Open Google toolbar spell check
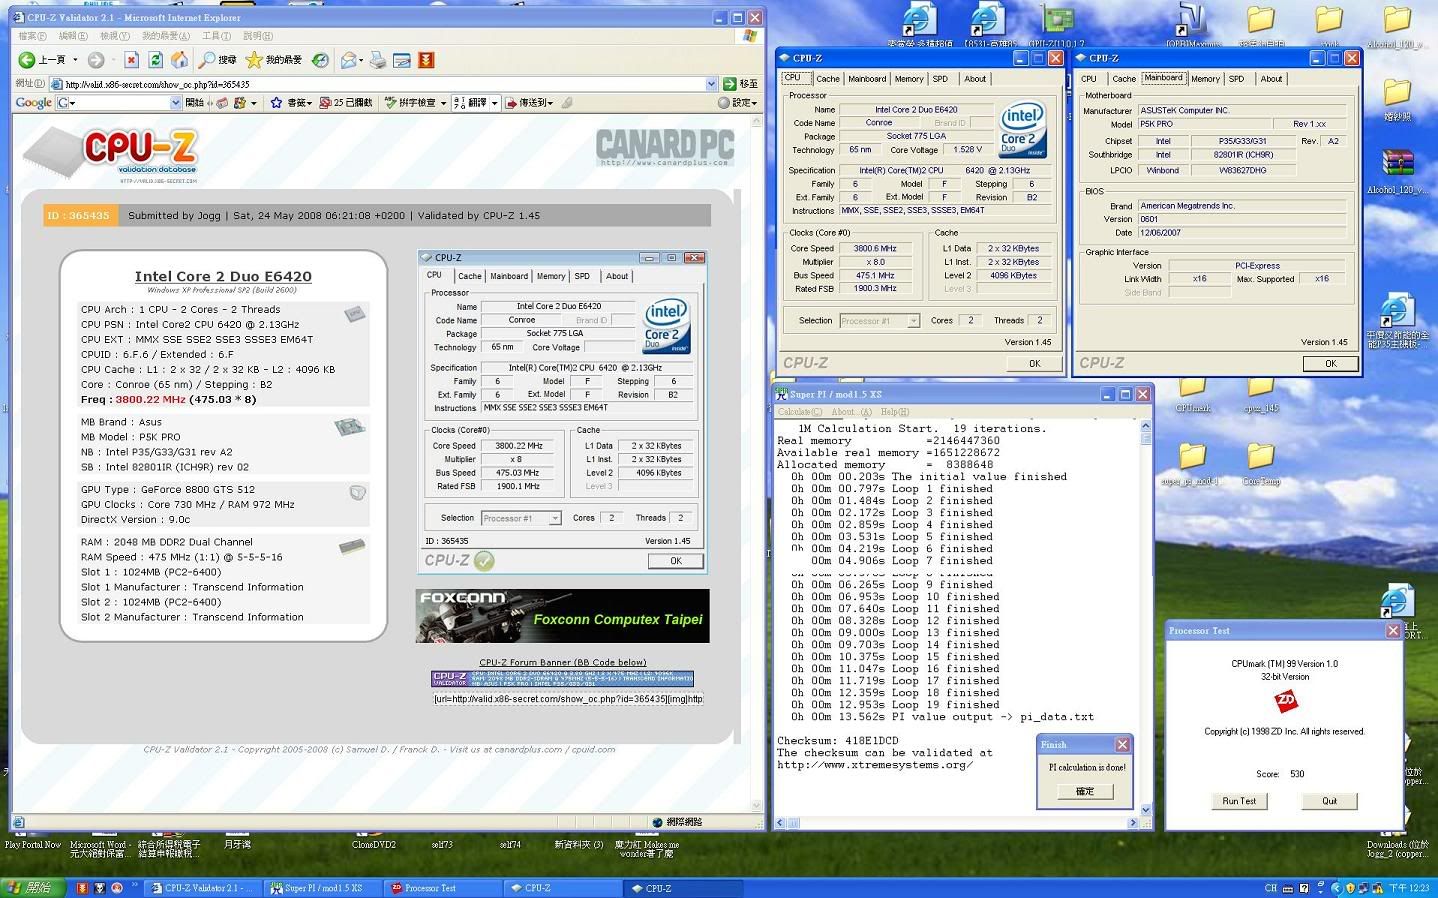The image size is (1438, 898). coord(411,102)
